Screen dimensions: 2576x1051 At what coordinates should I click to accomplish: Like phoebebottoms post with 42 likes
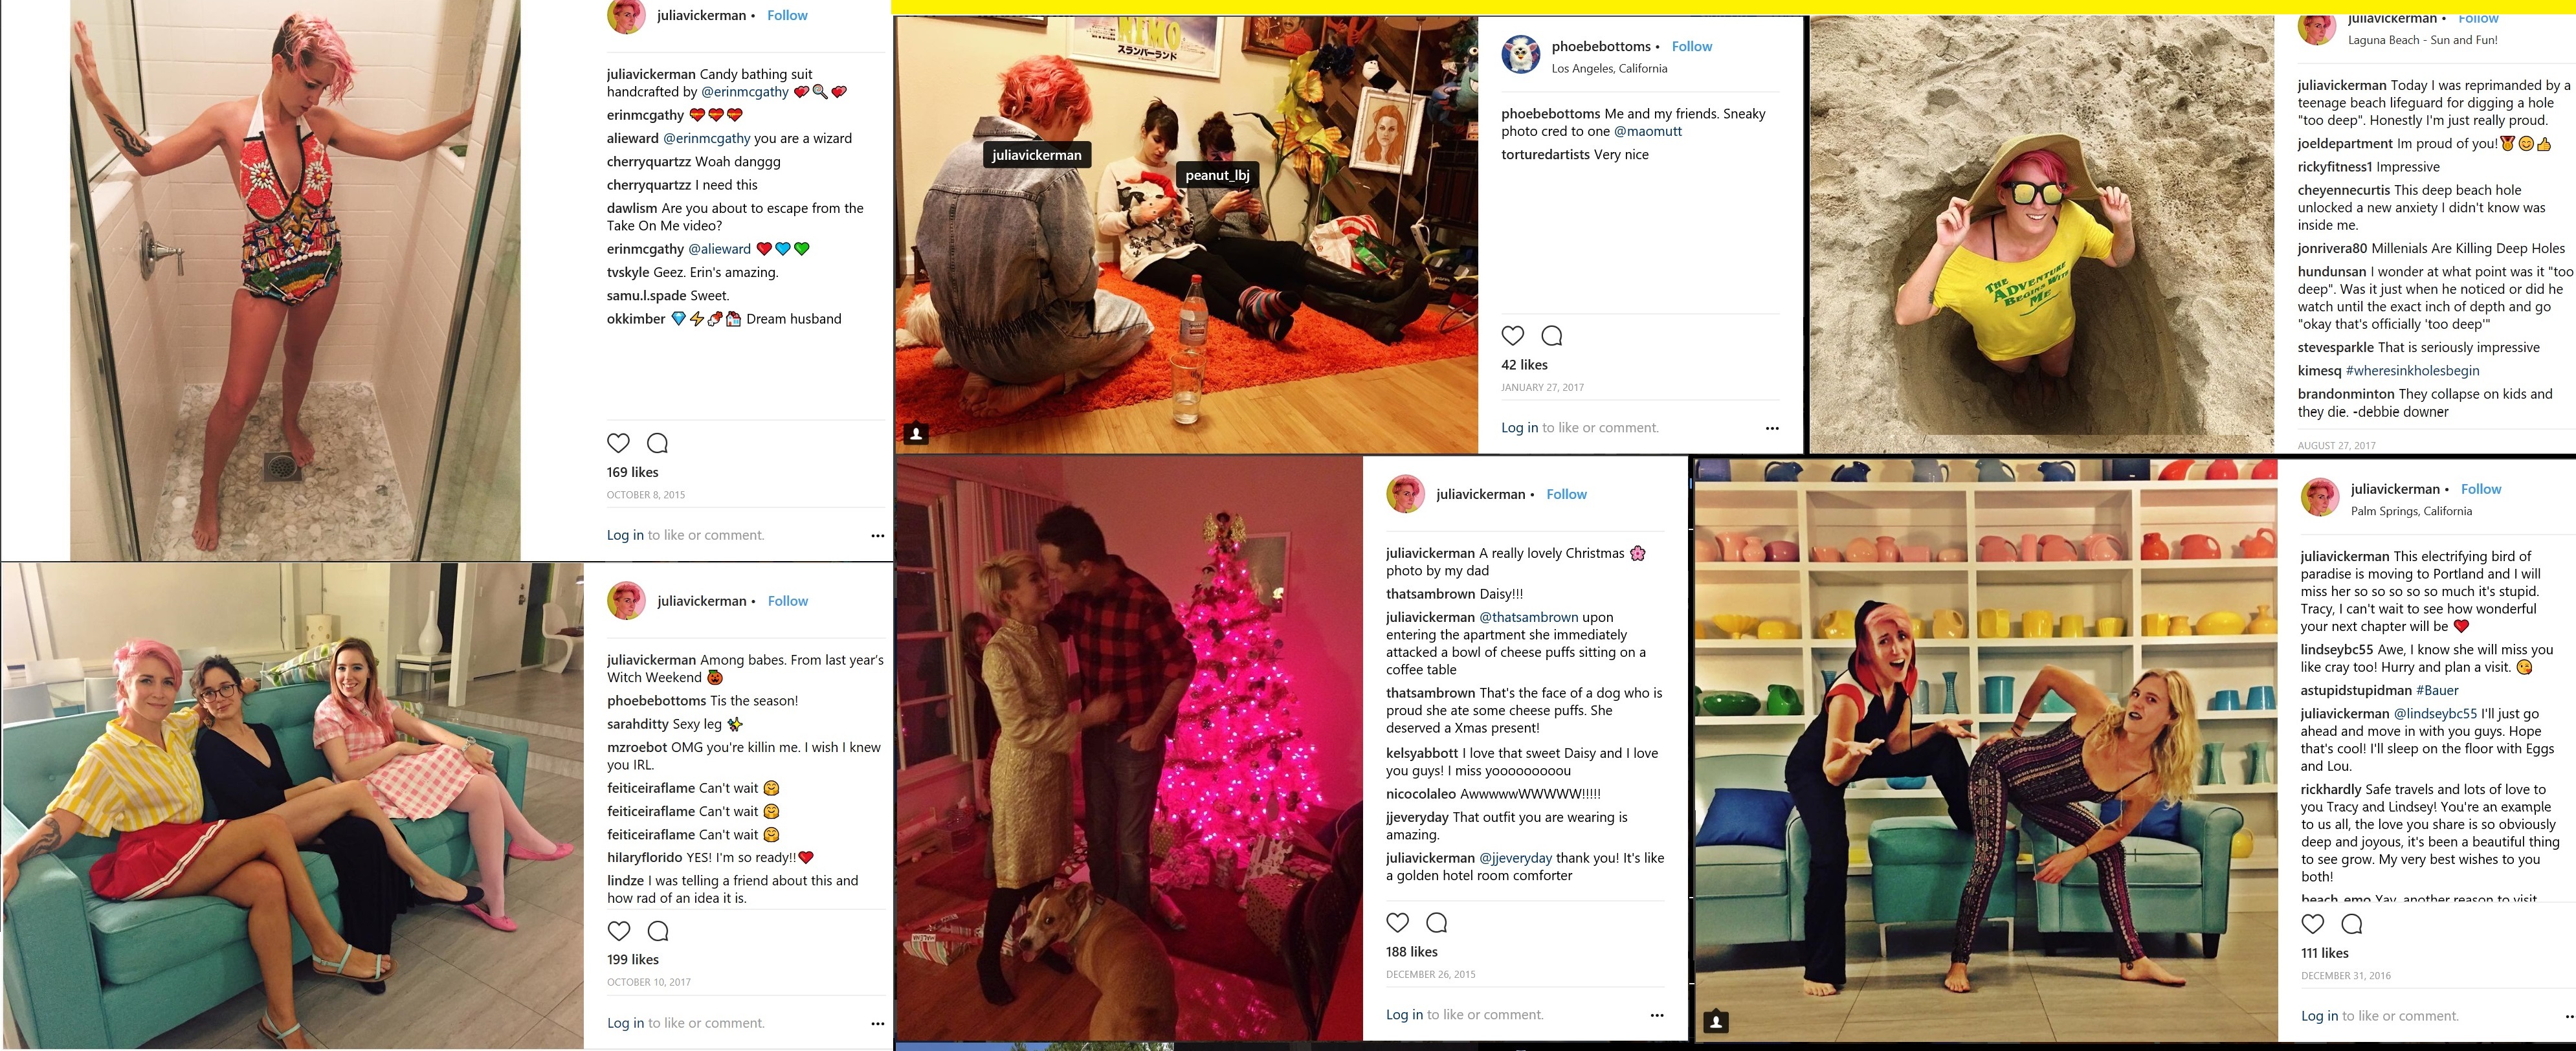pyautogui.click(x=1513, y=336)
